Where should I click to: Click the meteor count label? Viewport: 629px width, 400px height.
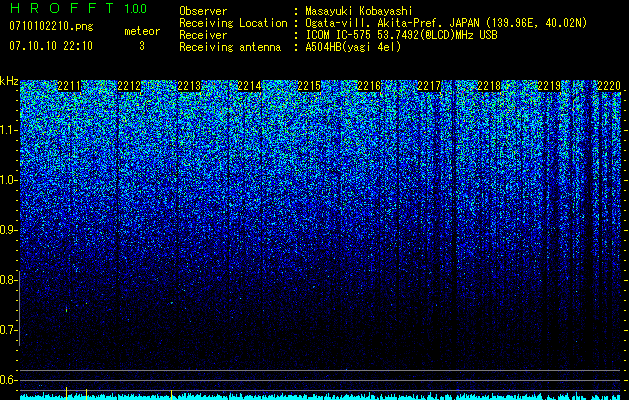[142, 31]
